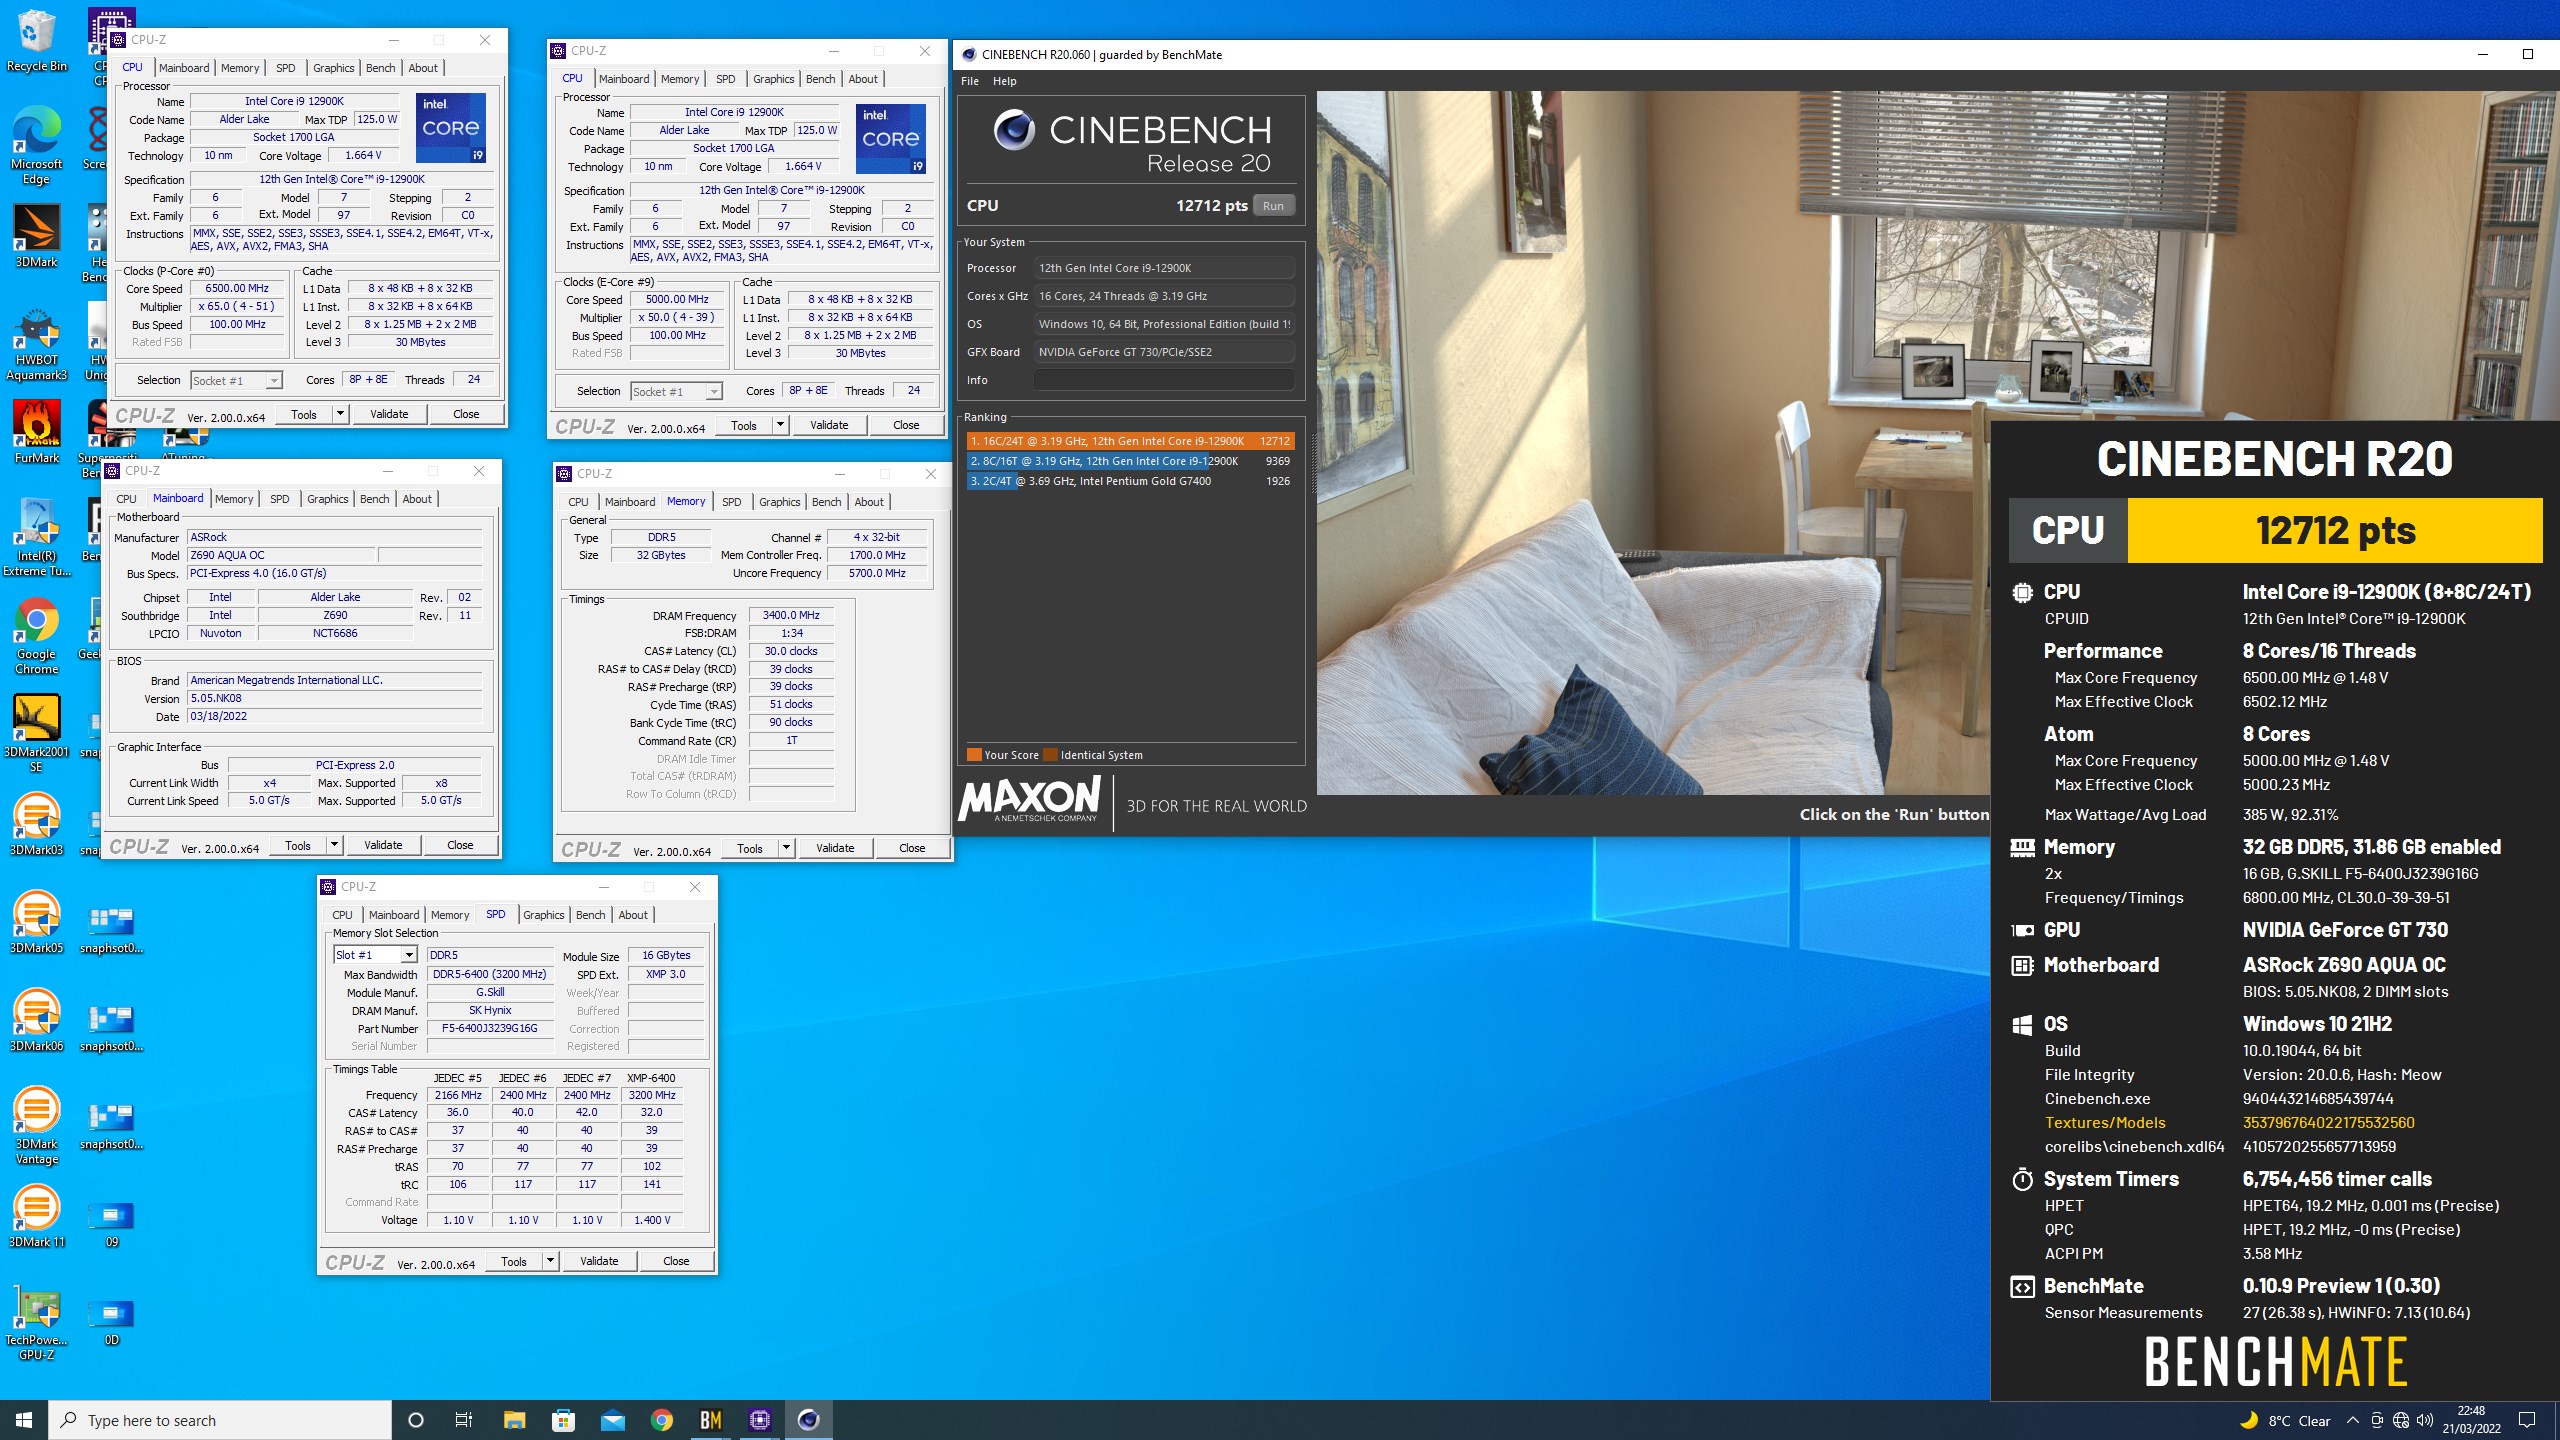Expand Tools arrow in SPD CPU-Z window
The width and height of the screenshot is (2560, 1440).
pos(550,1261)
